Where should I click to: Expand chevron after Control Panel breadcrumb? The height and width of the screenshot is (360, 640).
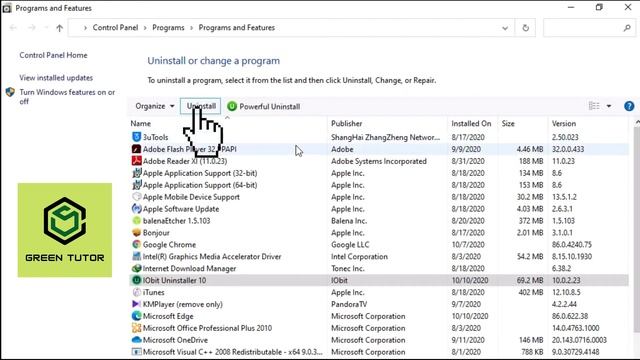tap(145, 28)
